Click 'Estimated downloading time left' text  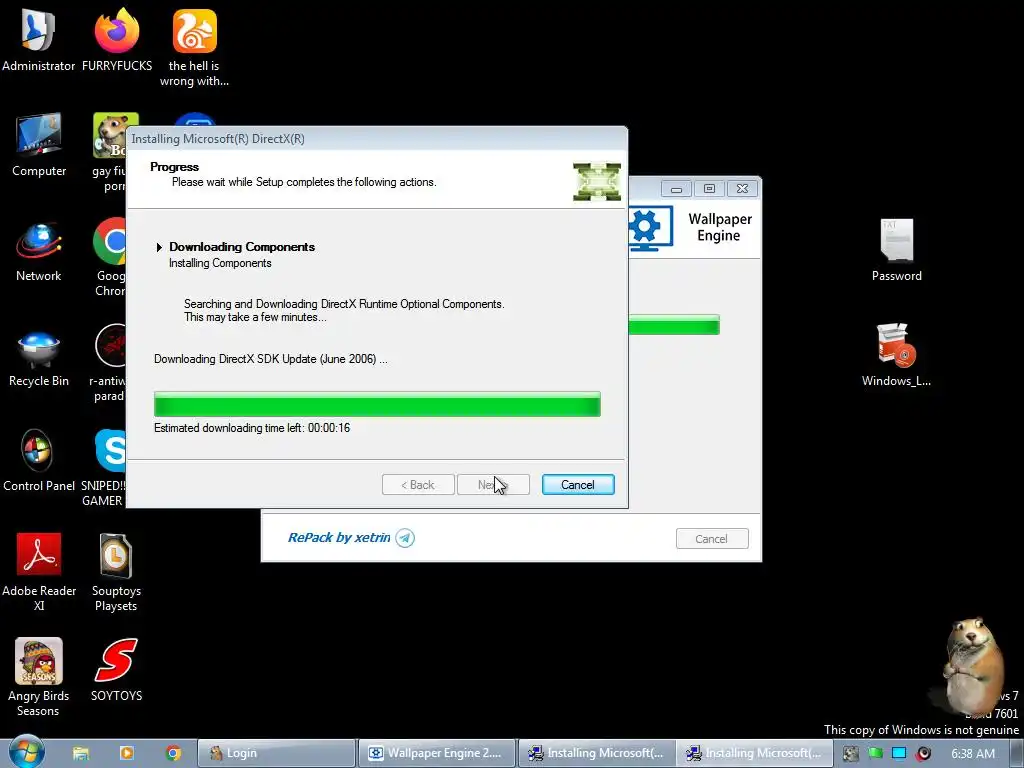252,428
